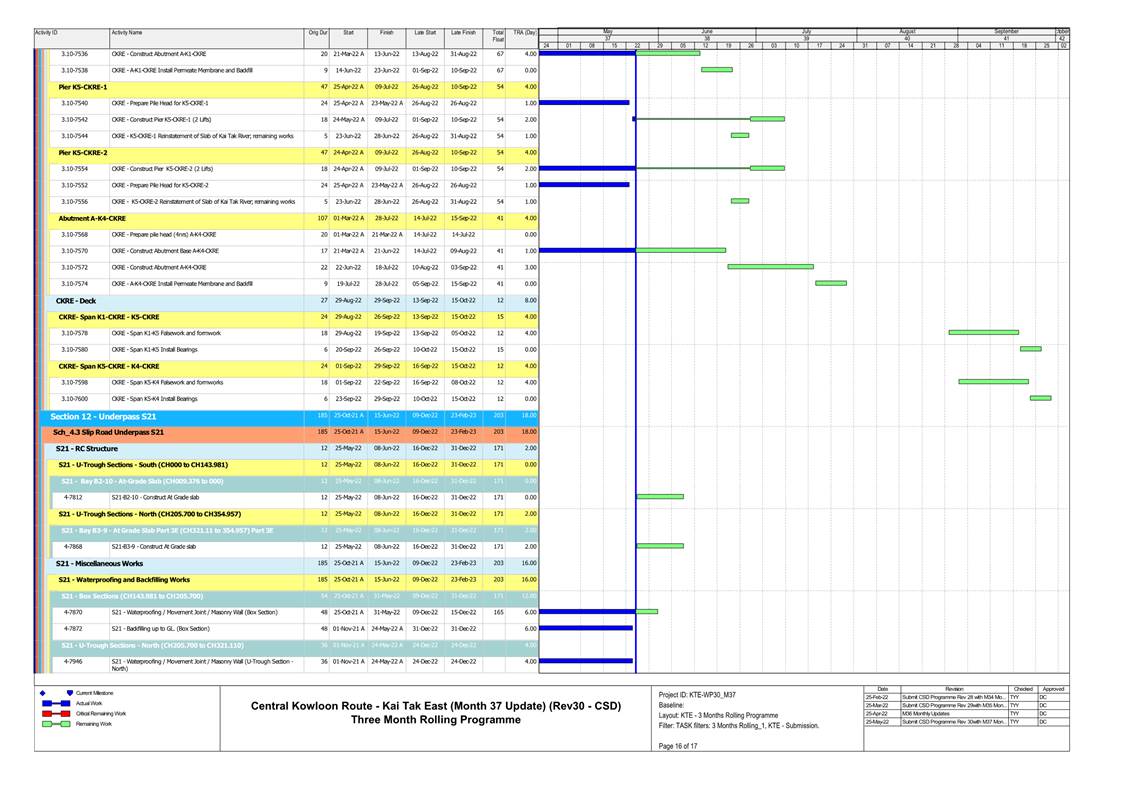Select the blue actual bar for activity 3.10-7540

(x=584, y=102)
